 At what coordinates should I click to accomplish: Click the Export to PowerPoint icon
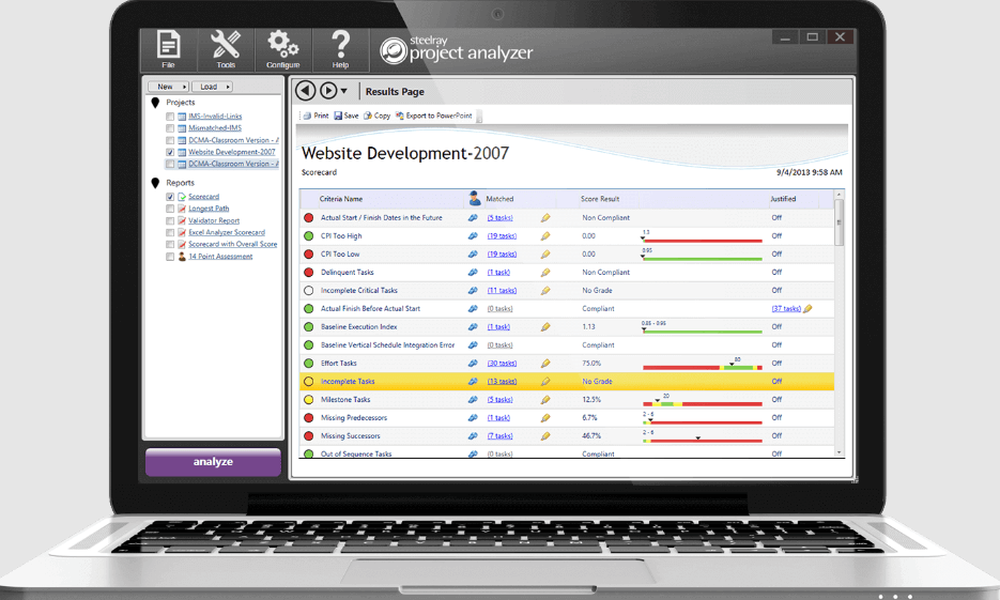point(398,114)
